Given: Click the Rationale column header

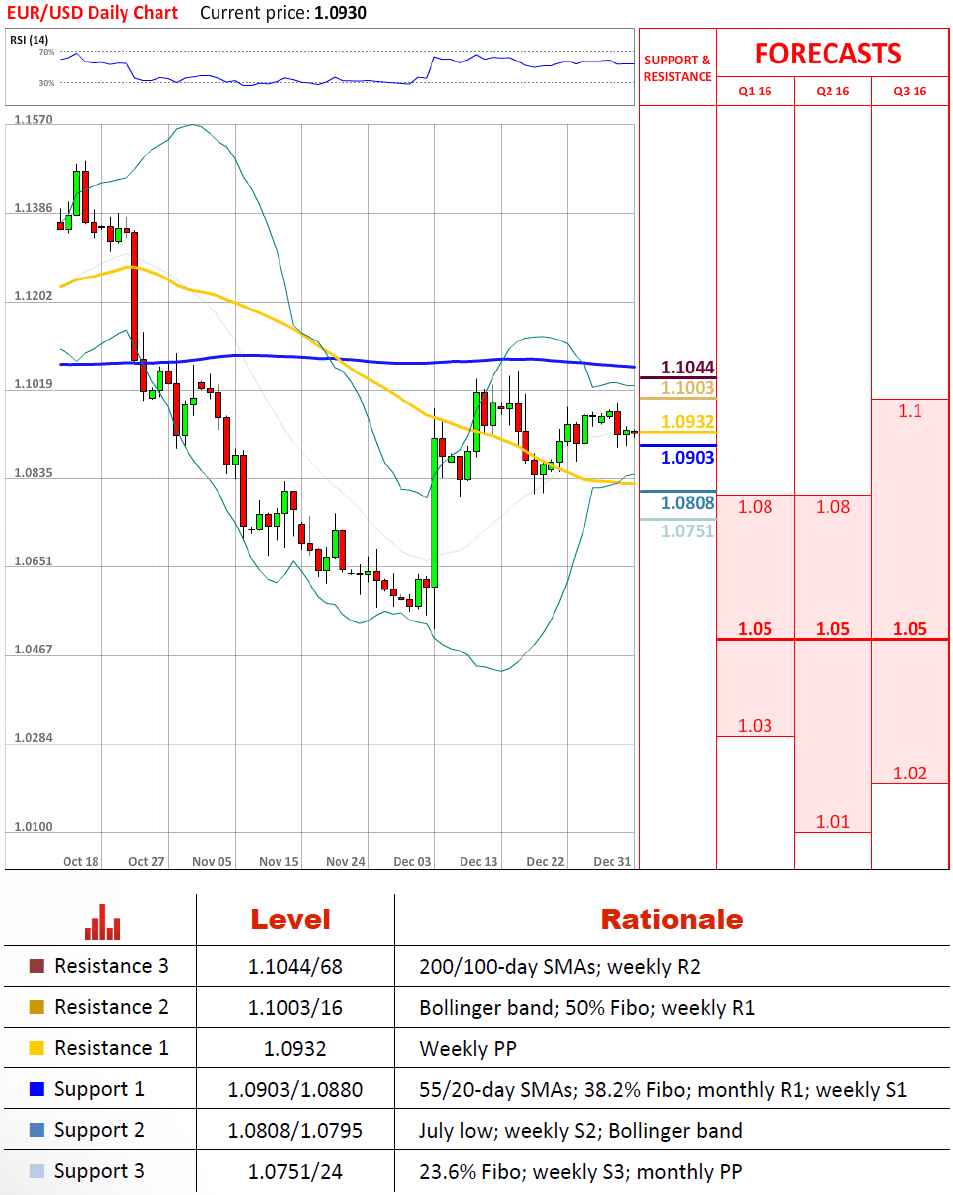Looking at the screenshot, I should (672, 920).
